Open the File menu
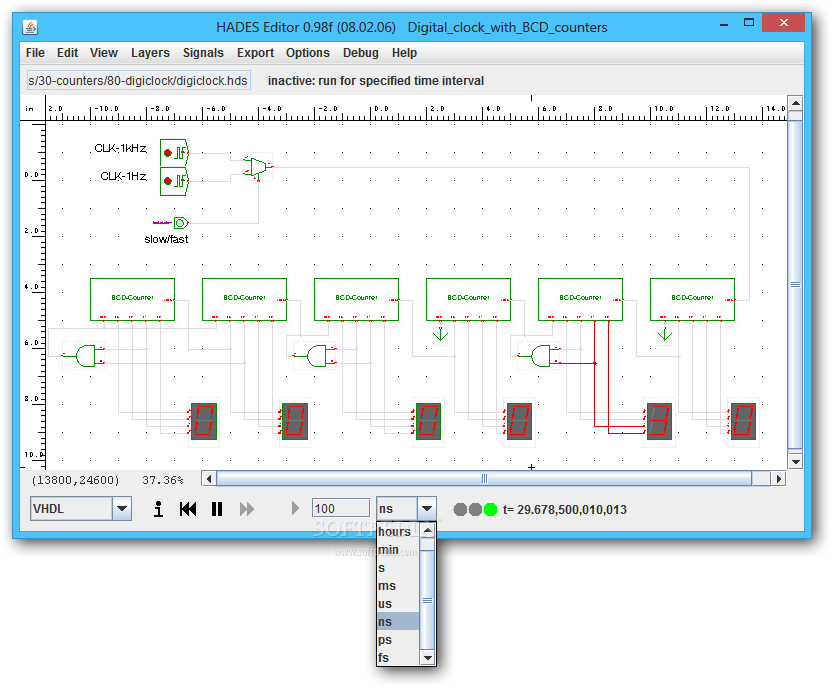Viewport: 832px width, 687px height. (x=35, y=53)
